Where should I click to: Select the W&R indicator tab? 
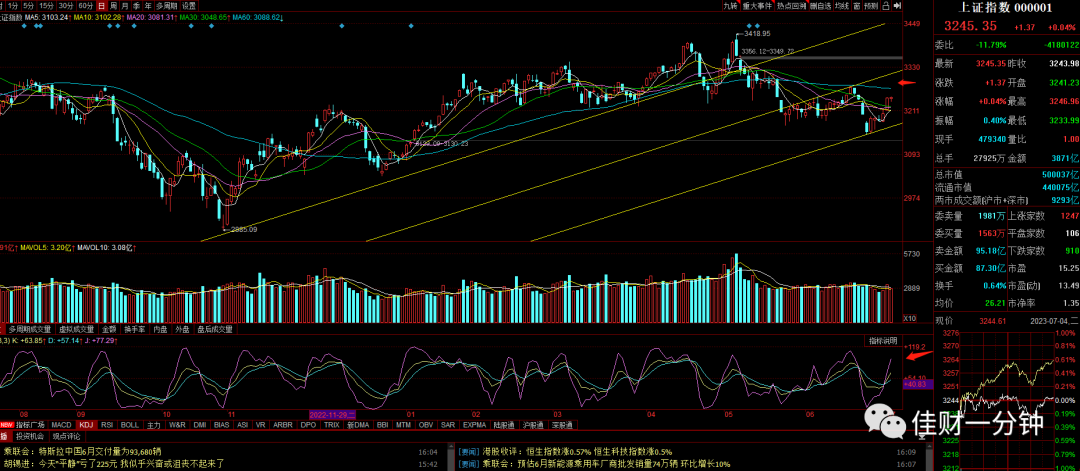(x=177, y=425)
